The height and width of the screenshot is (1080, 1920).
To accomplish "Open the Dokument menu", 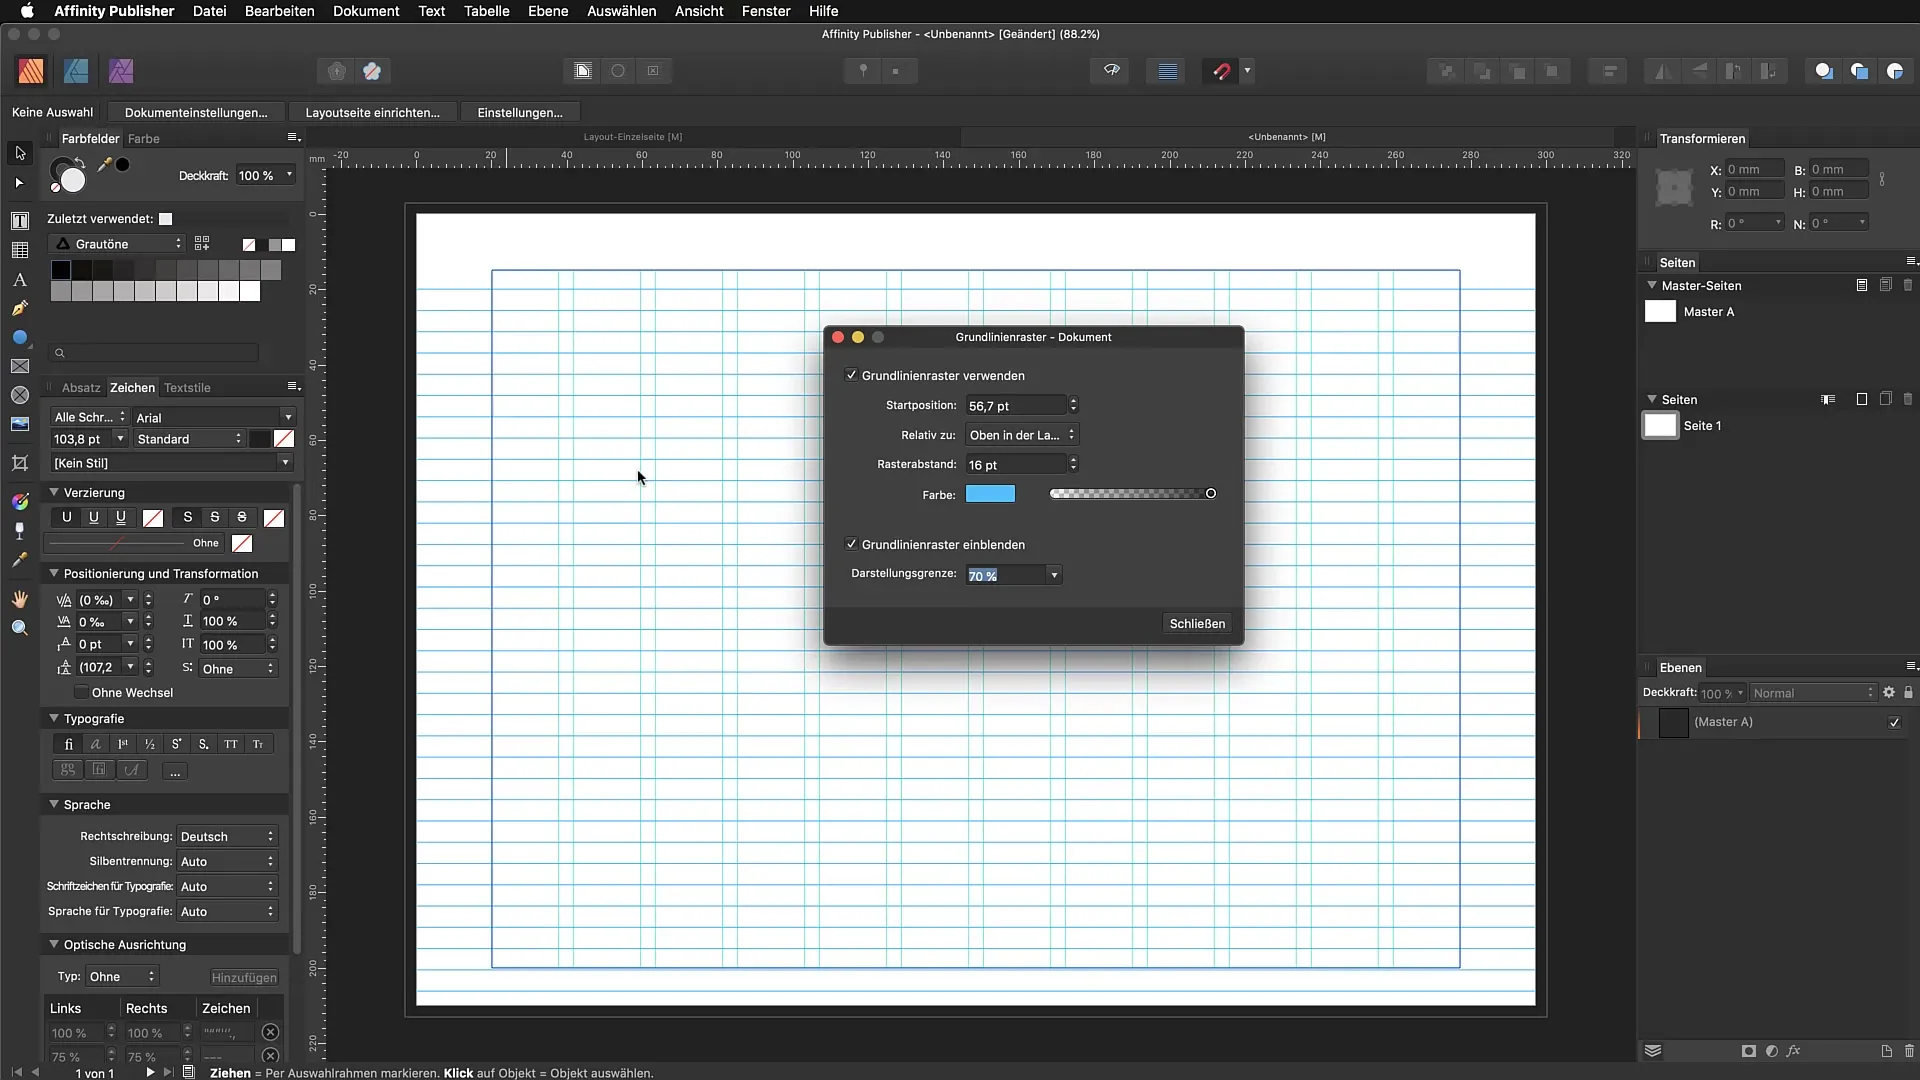I will tap(366, 11).
